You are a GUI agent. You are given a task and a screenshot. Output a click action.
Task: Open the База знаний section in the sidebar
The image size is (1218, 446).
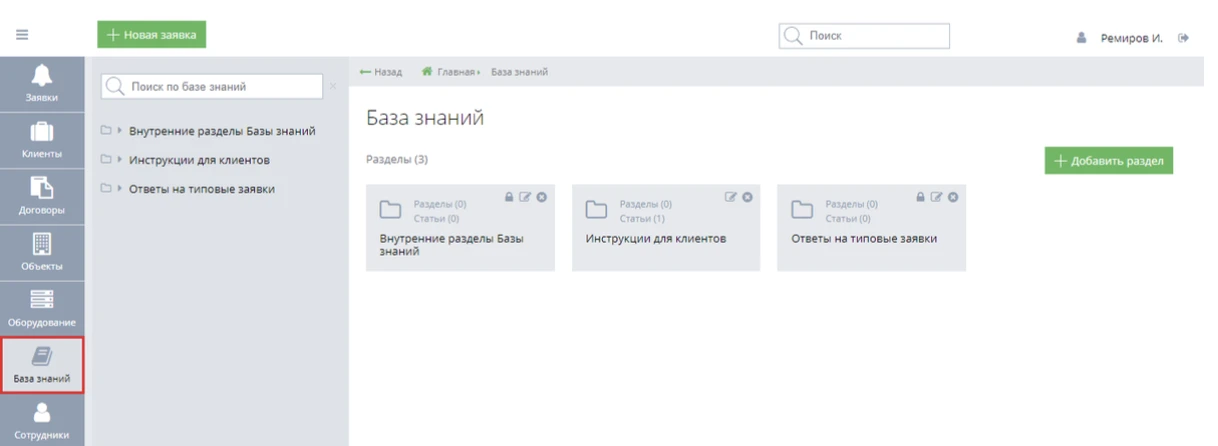coord(42,364)
